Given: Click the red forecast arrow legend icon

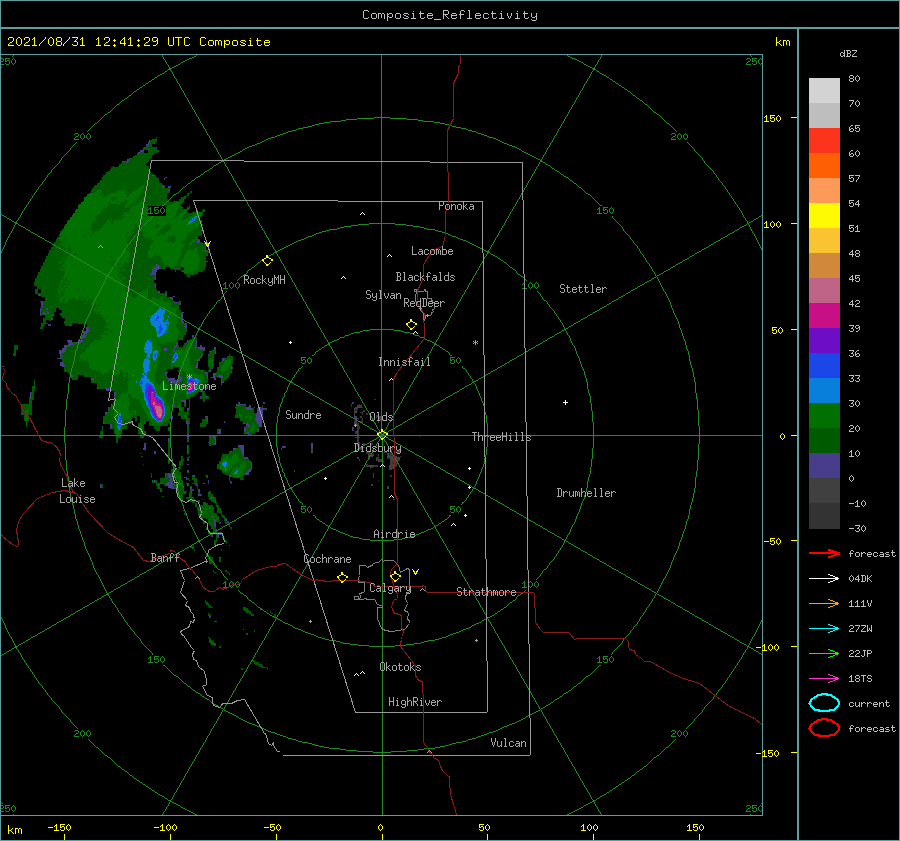Looking at the screenshot, I should (824, 553).
